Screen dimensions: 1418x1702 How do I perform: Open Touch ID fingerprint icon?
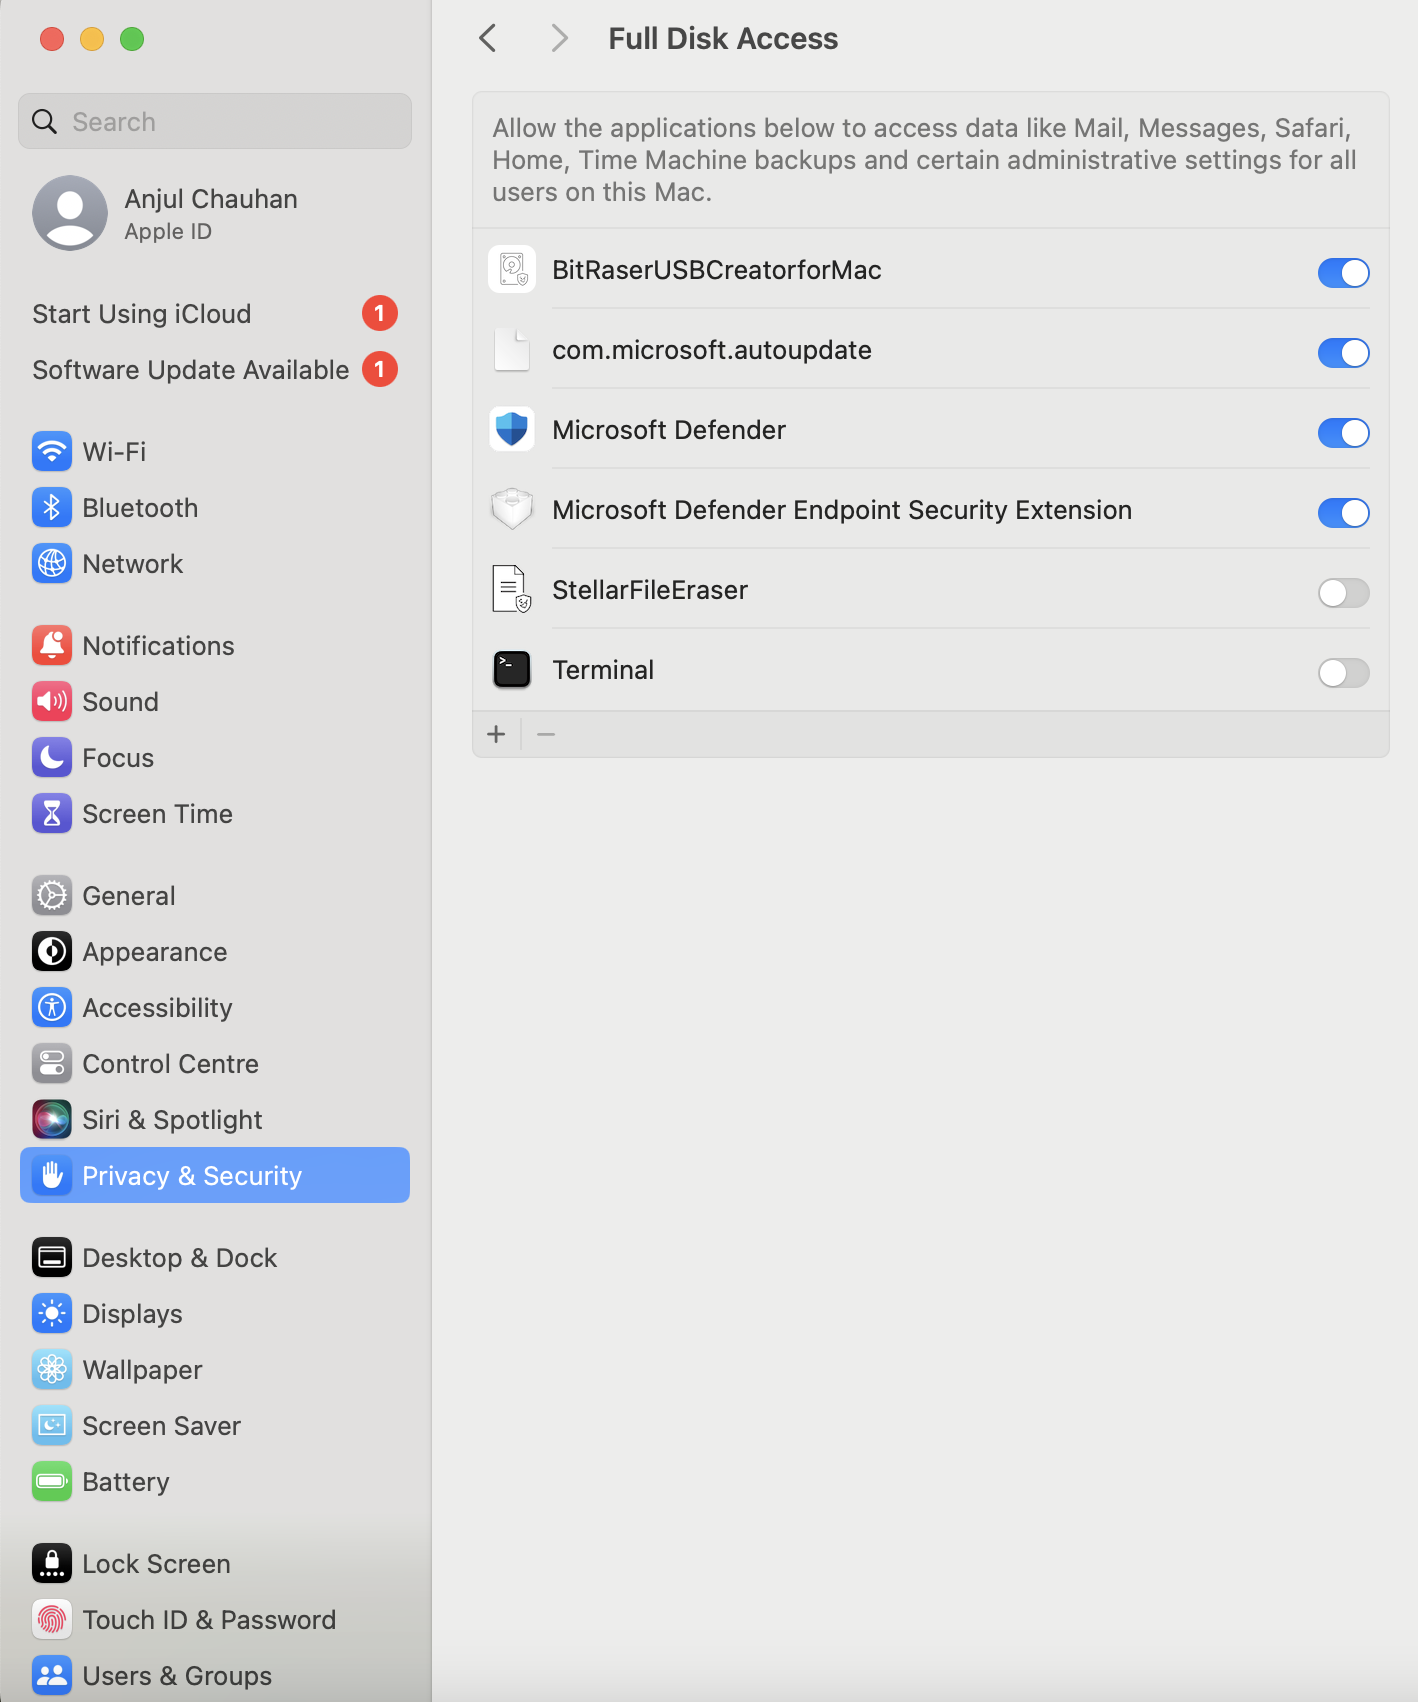52,1620
